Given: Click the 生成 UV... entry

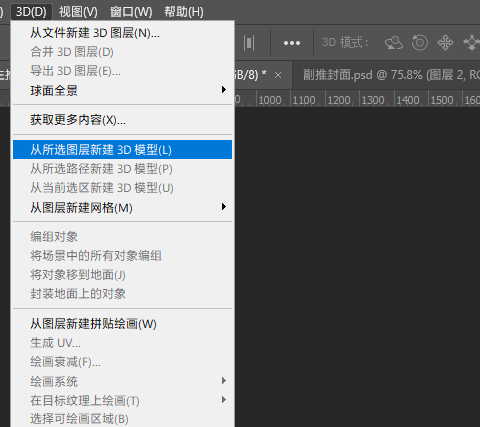Looking at the screenshot, I should click(123, 343).
